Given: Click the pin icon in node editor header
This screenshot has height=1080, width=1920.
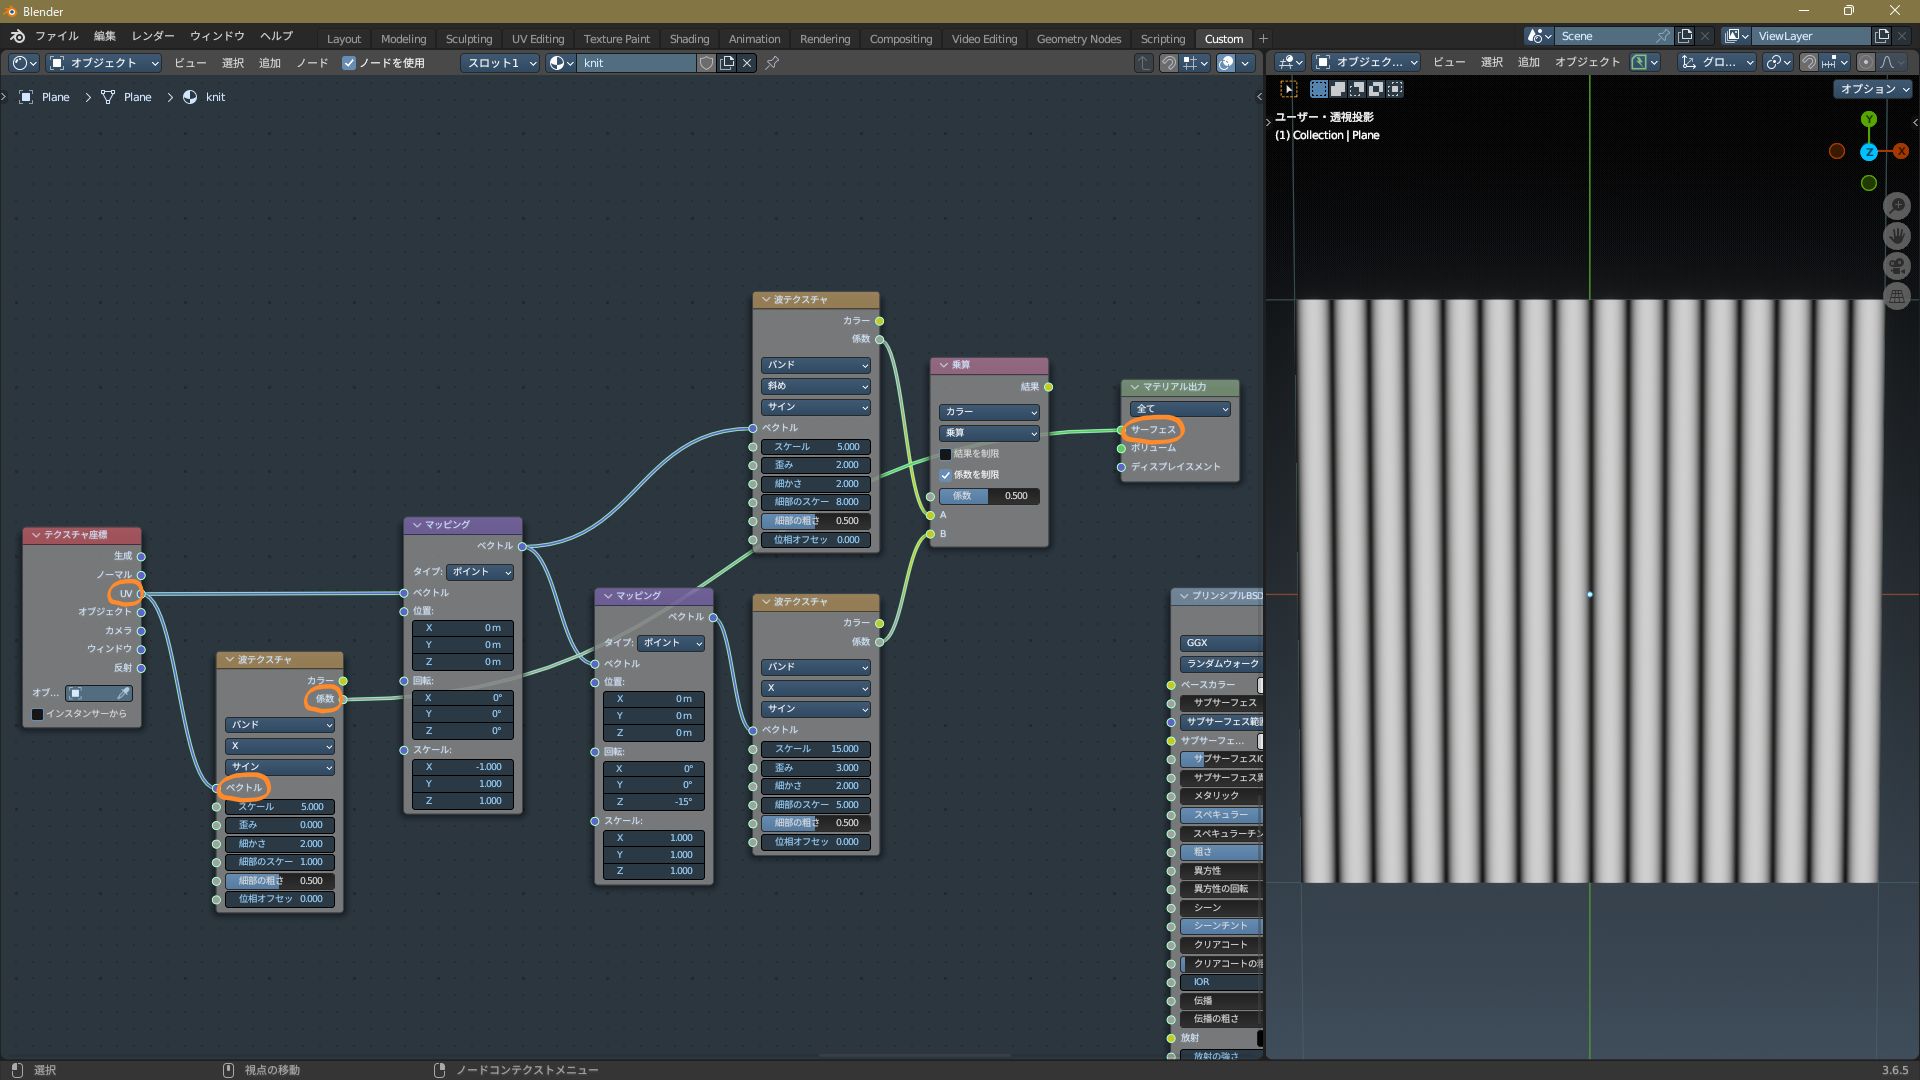Looking at the screenshot, I should (x=772, y=63).
